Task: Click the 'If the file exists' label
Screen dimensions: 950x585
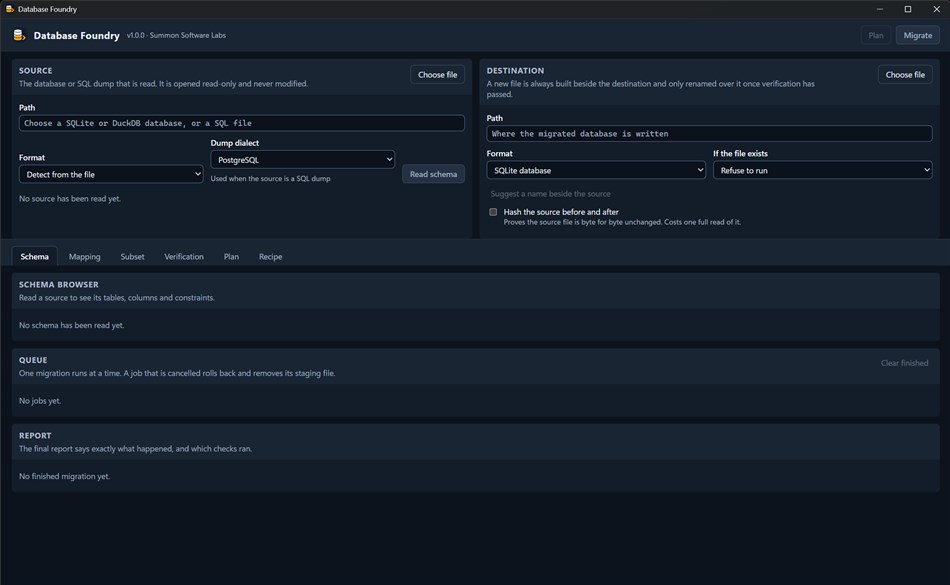Action: [740, 154]
